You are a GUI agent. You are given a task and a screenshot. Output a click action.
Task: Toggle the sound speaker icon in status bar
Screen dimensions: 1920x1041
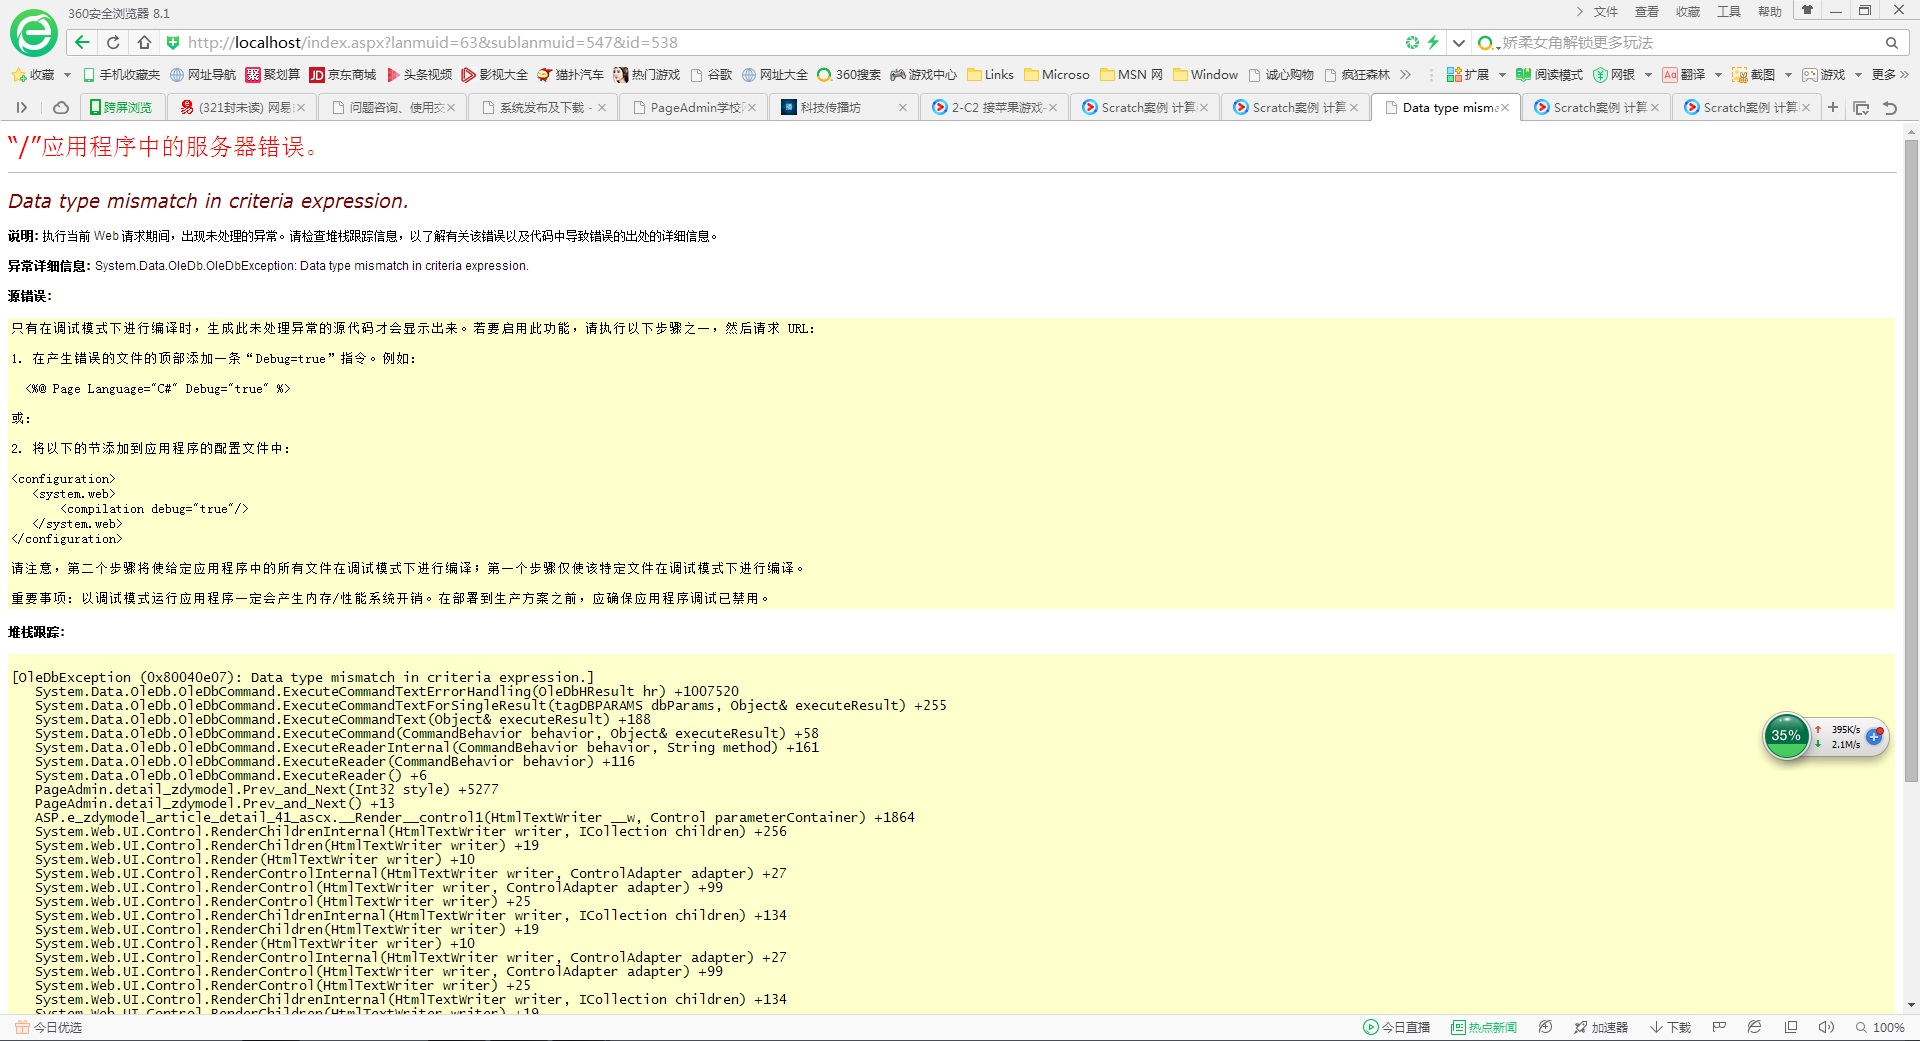point(1826,1027)
